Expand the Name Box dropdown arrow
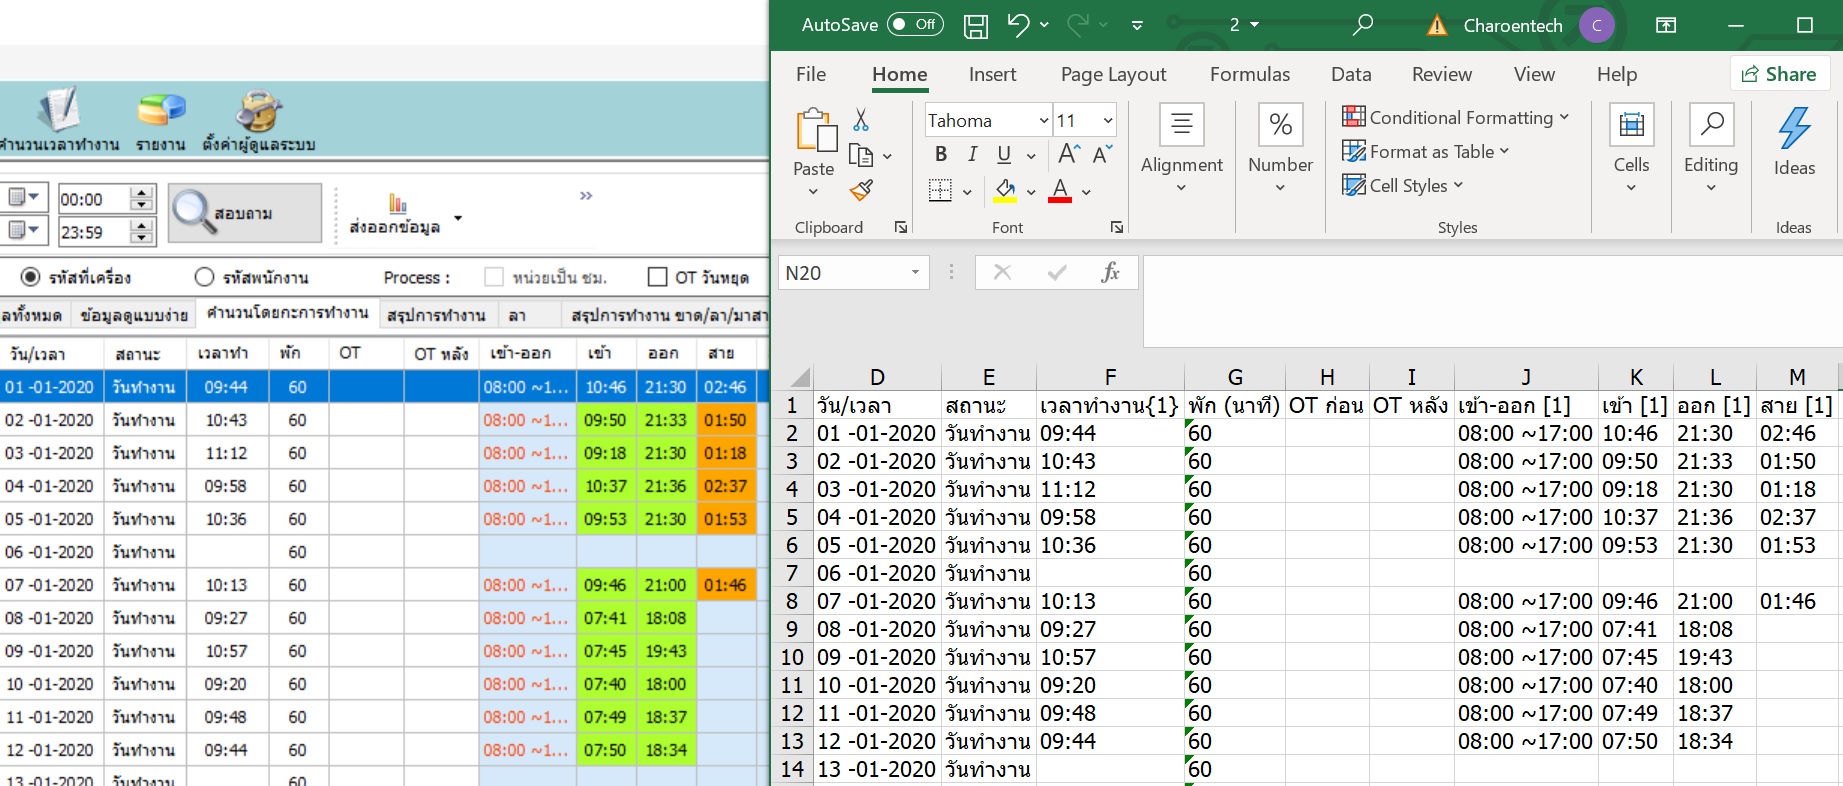This screenshot has height=786, width=1843. [x=915, y=273]
